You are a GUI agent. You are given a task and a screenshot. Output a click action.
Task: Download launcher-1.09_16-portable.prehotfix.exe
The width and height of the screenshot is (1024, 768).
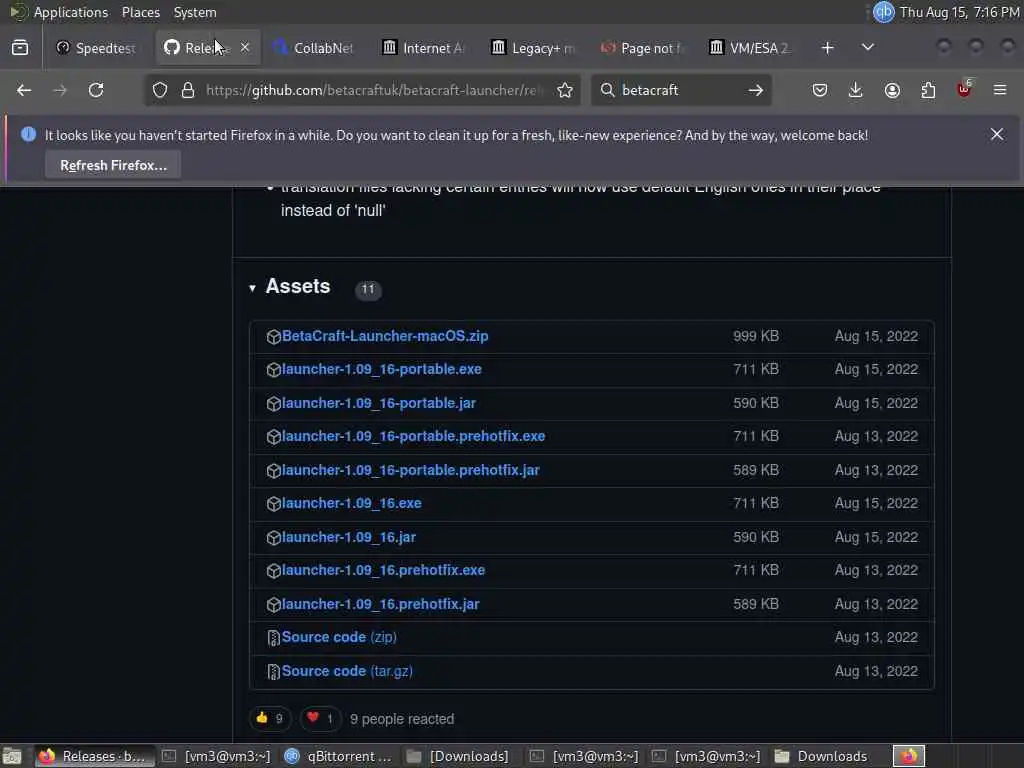pos(413,436)
